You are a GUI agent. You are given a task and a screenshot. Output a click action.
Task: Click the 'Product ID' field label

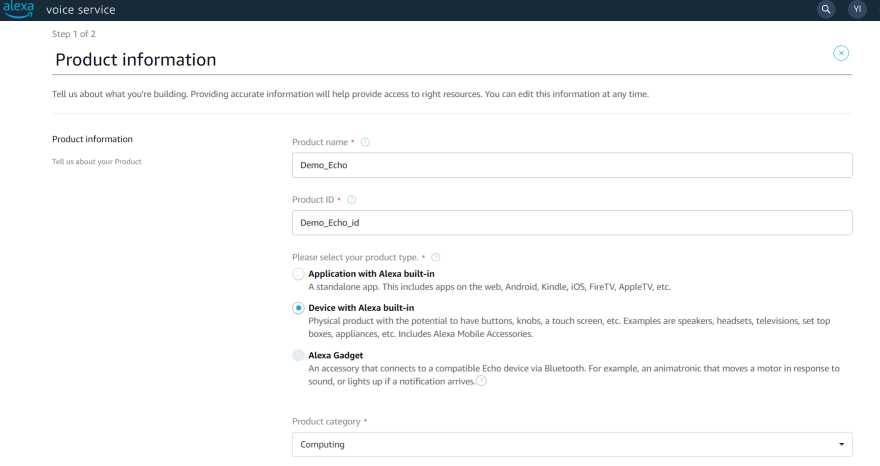point(313,200)
